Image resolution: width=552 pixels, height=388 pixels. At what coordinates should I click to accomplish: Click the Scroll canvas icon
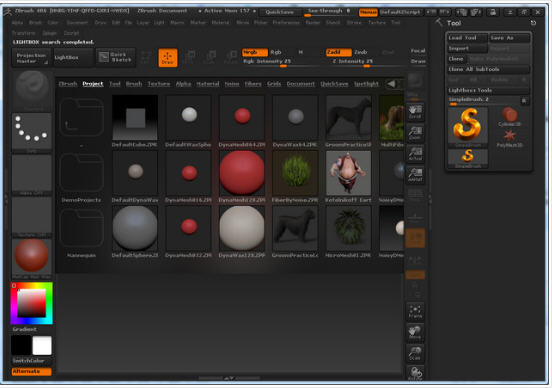click(x=415, y=112)
